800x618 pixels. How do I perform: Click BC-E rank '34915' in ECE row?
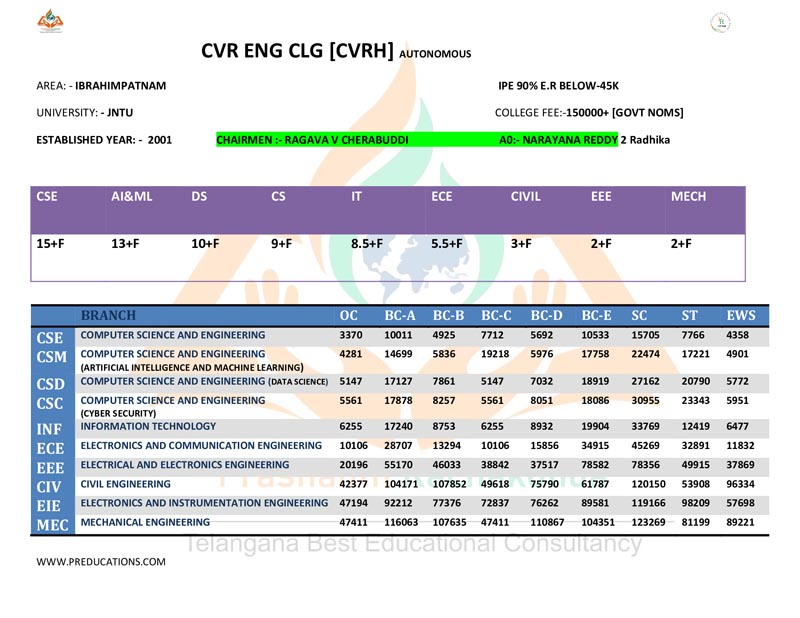[x=595, y=446]
